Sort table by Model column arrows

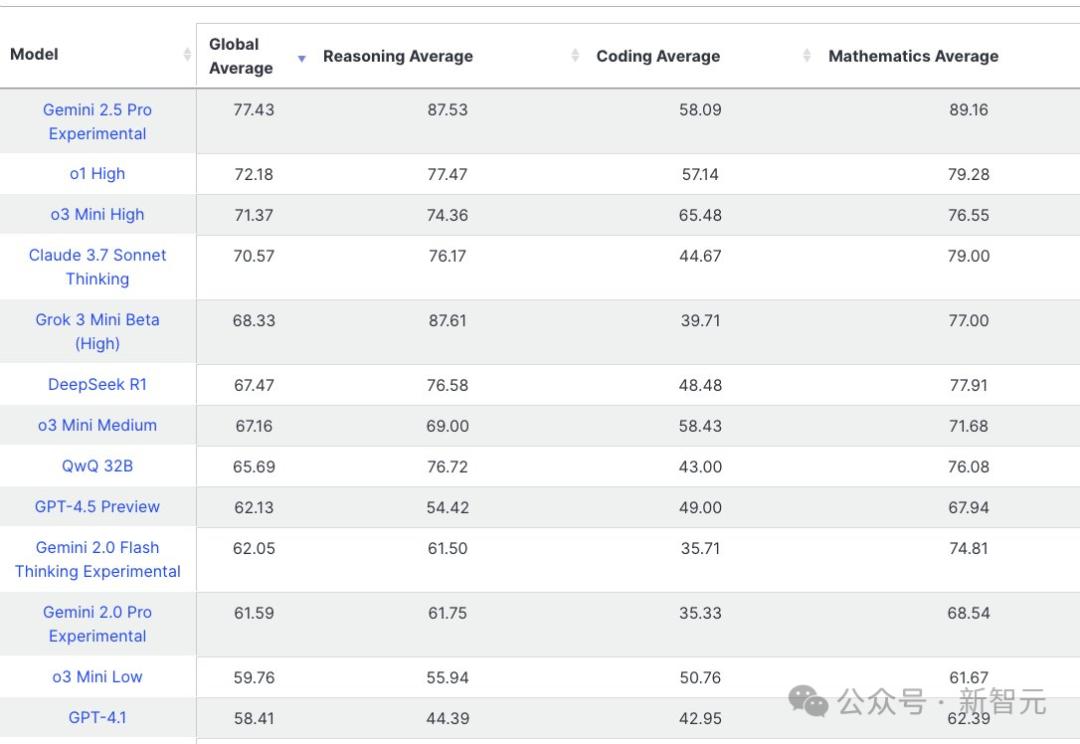pos(187,54)
